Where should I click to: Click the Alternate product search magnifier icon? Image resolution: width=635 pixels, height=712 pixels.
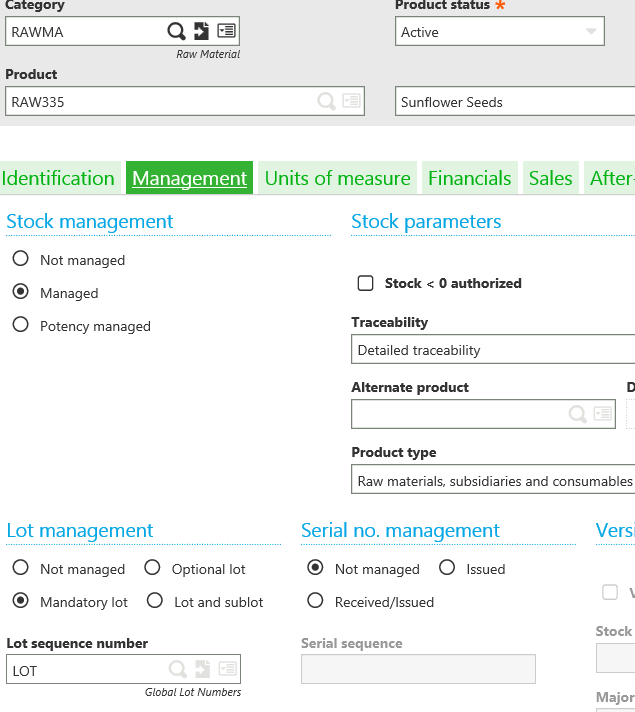point(577,414)
